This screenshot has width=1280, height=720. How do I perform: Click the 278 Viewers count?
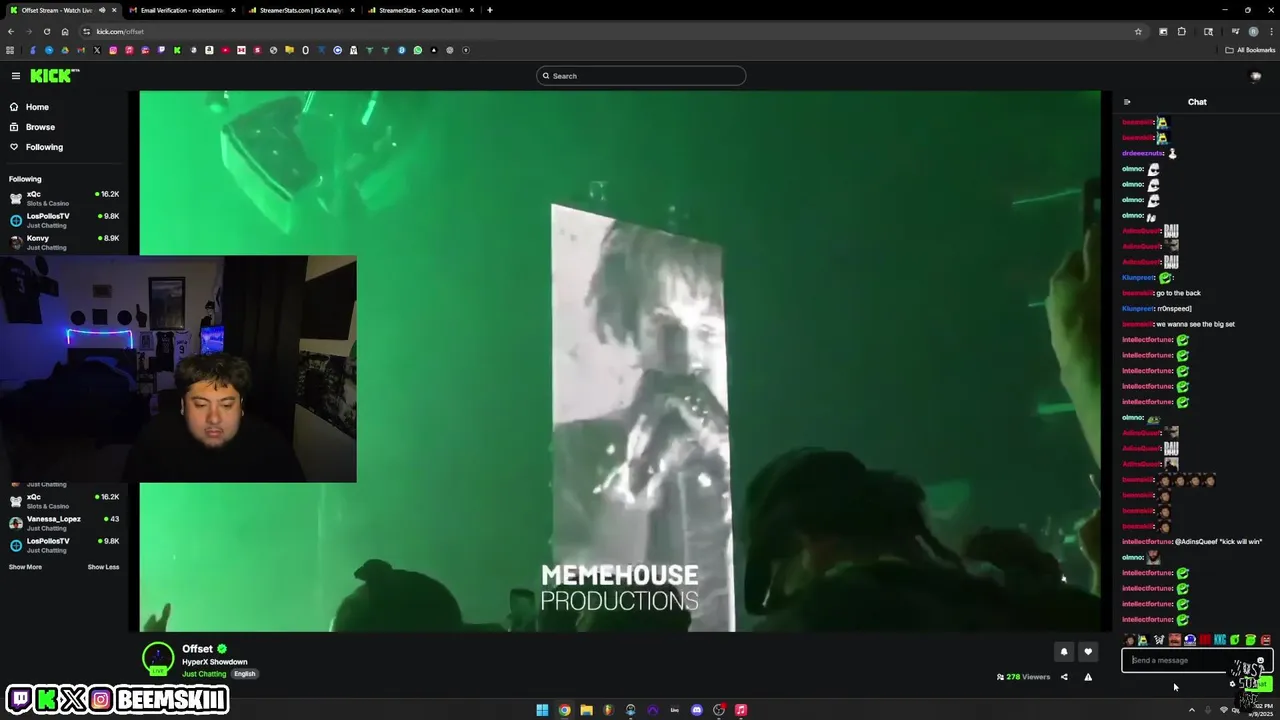click(1023, 677)
